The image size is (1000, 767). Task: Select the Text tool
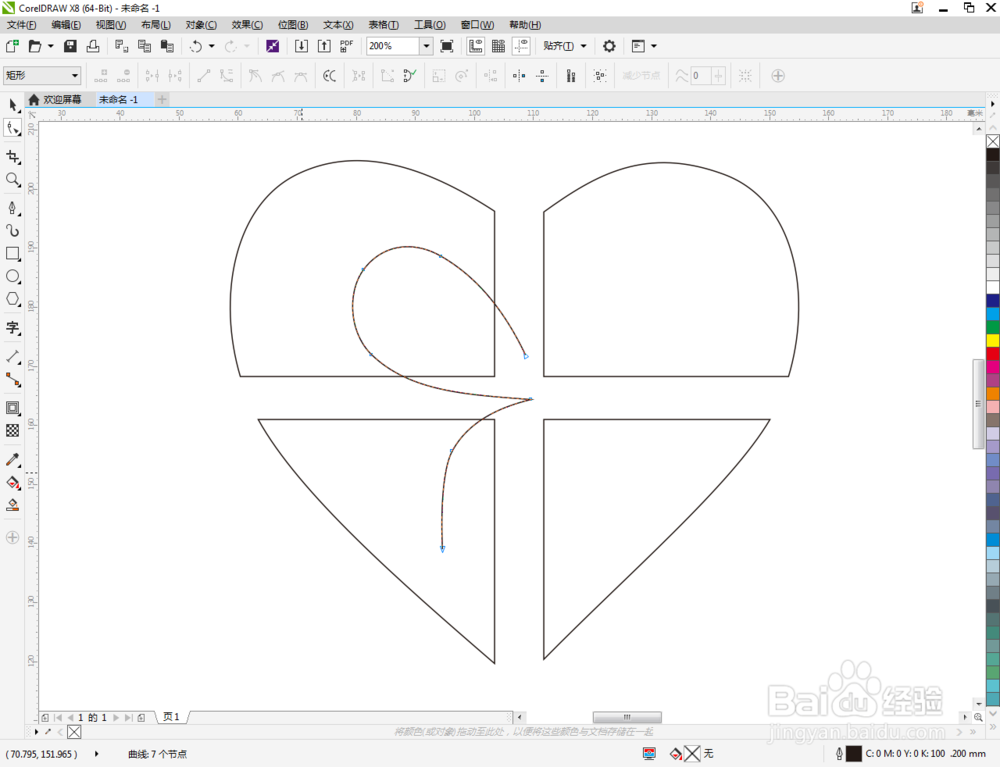click(x=13, y=328)
